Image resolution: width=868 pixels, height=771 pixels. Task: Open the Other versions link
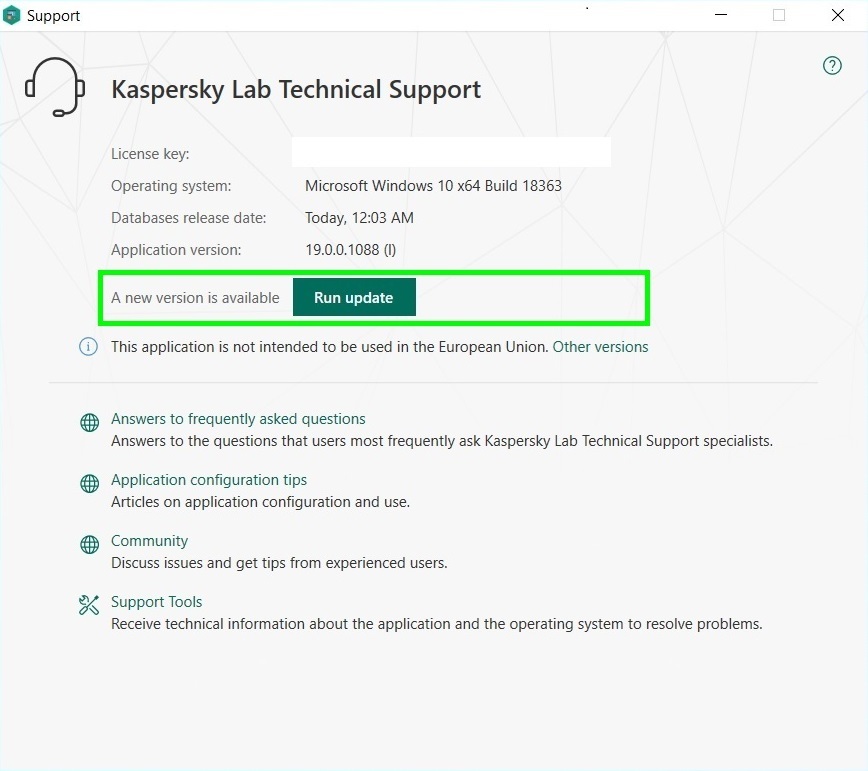(600, 346)
